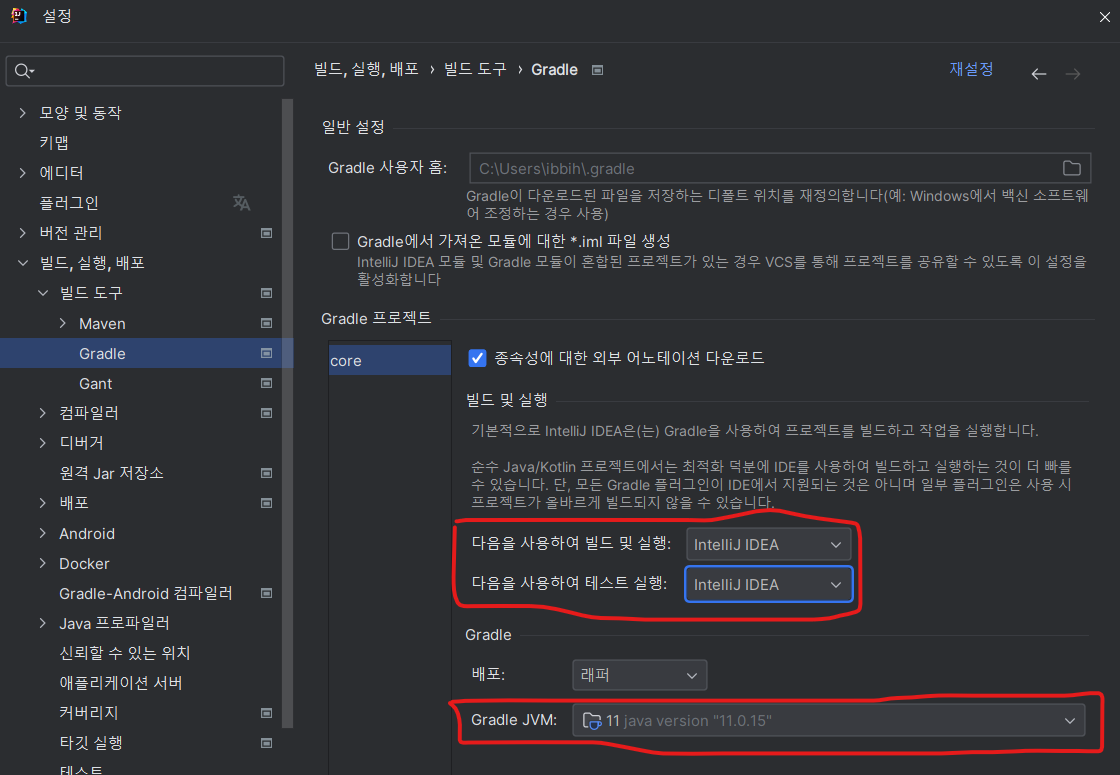Go forward with the right arrow icon
Image resolution: width=1120 pixels, height=775 pixels.
(x=1073, y=74)
